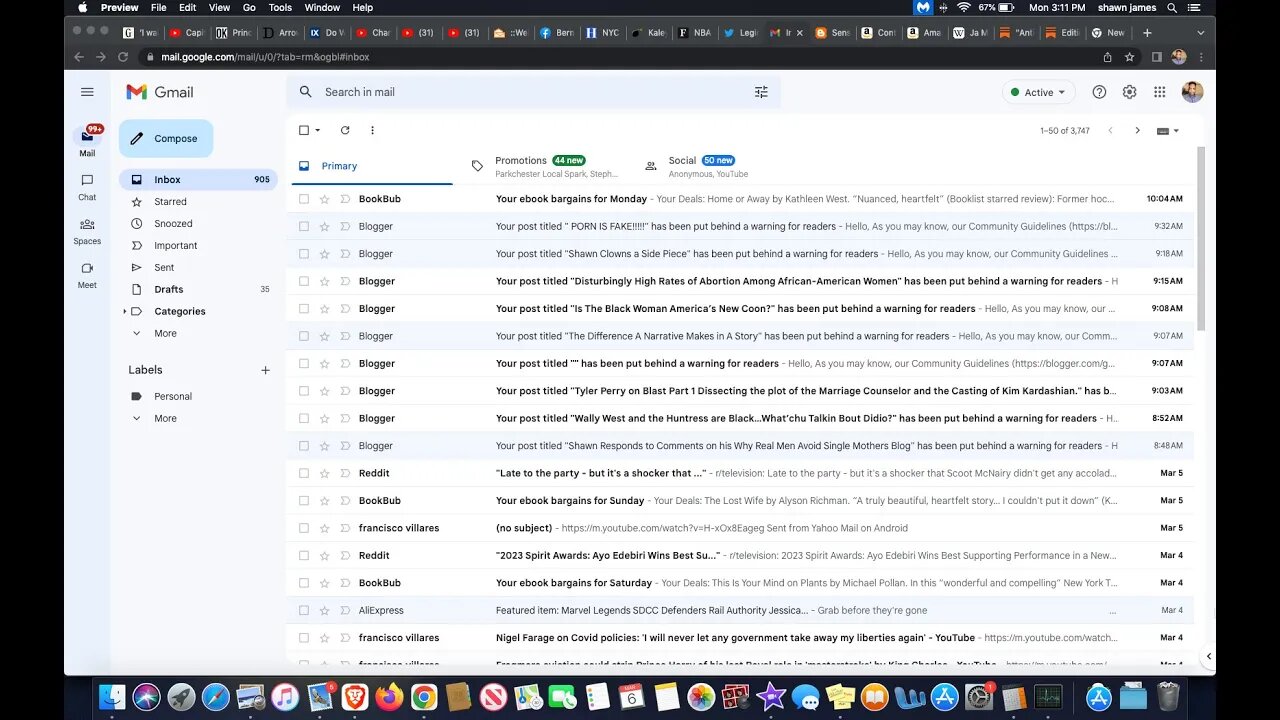Click the browser address bar URL

tap(266, 57)
